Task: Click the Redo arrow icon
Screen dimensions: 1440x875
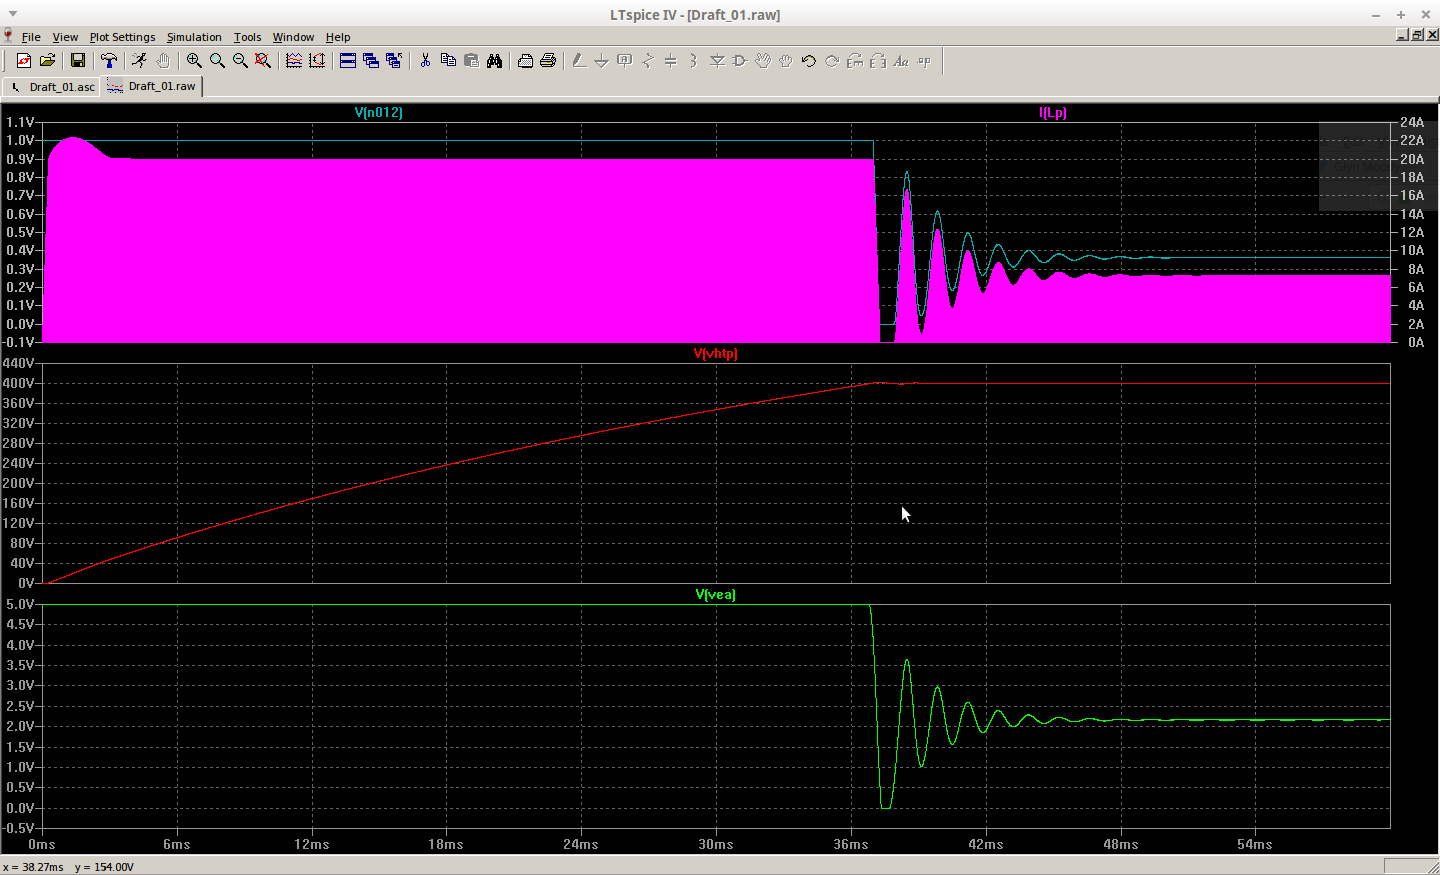Action: [832, 61]
